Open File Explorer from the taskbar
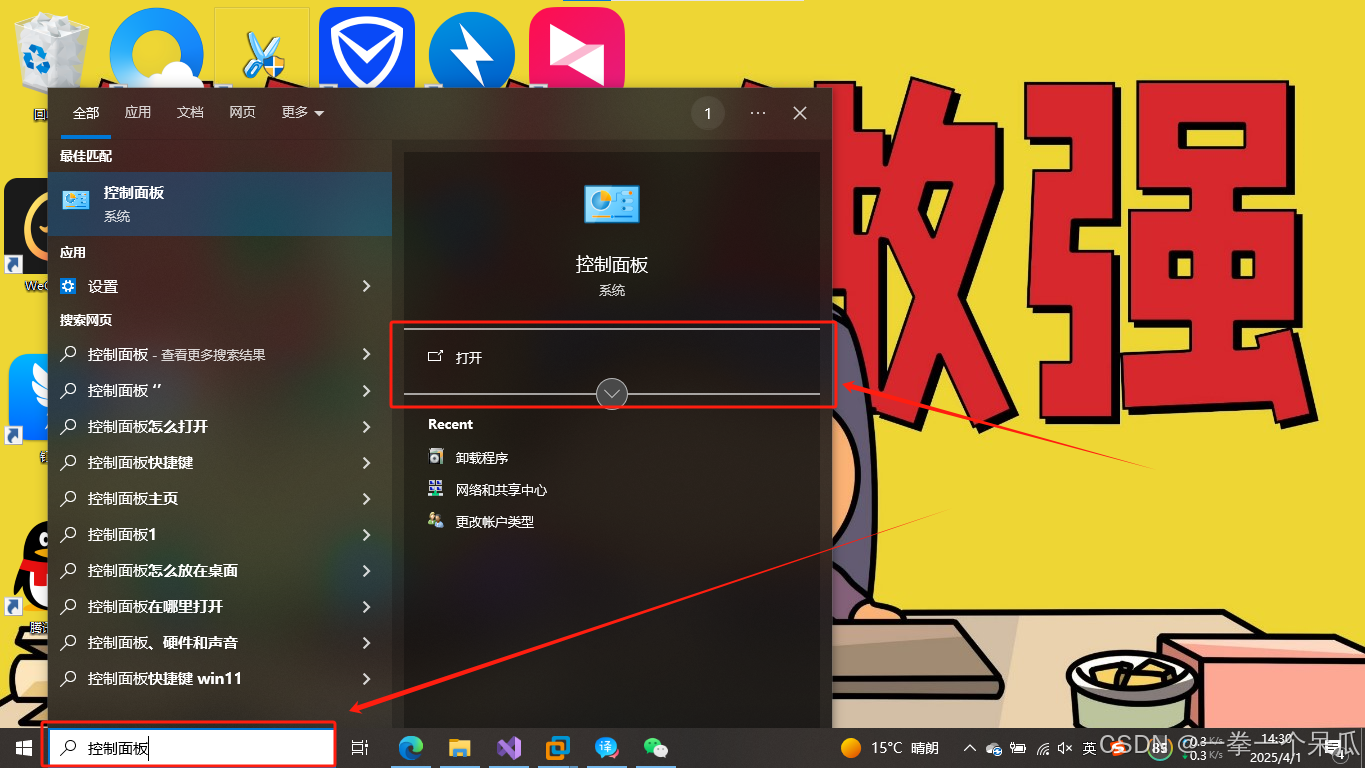 tap(459, 747)
